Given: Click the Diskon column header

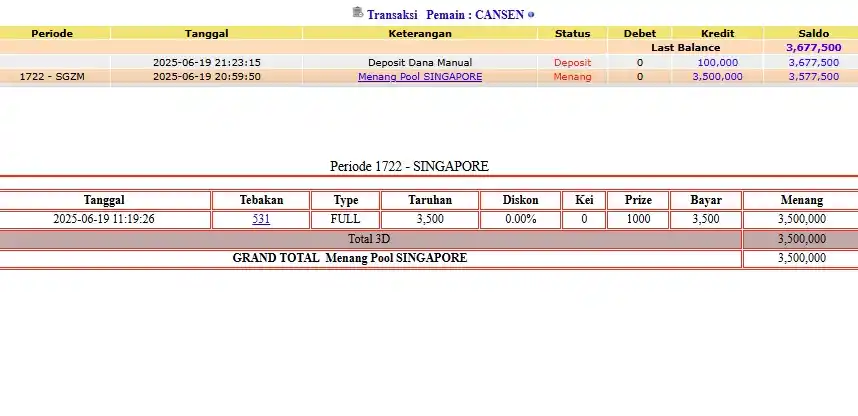Looking at the screenshot, I should [520, 200].
